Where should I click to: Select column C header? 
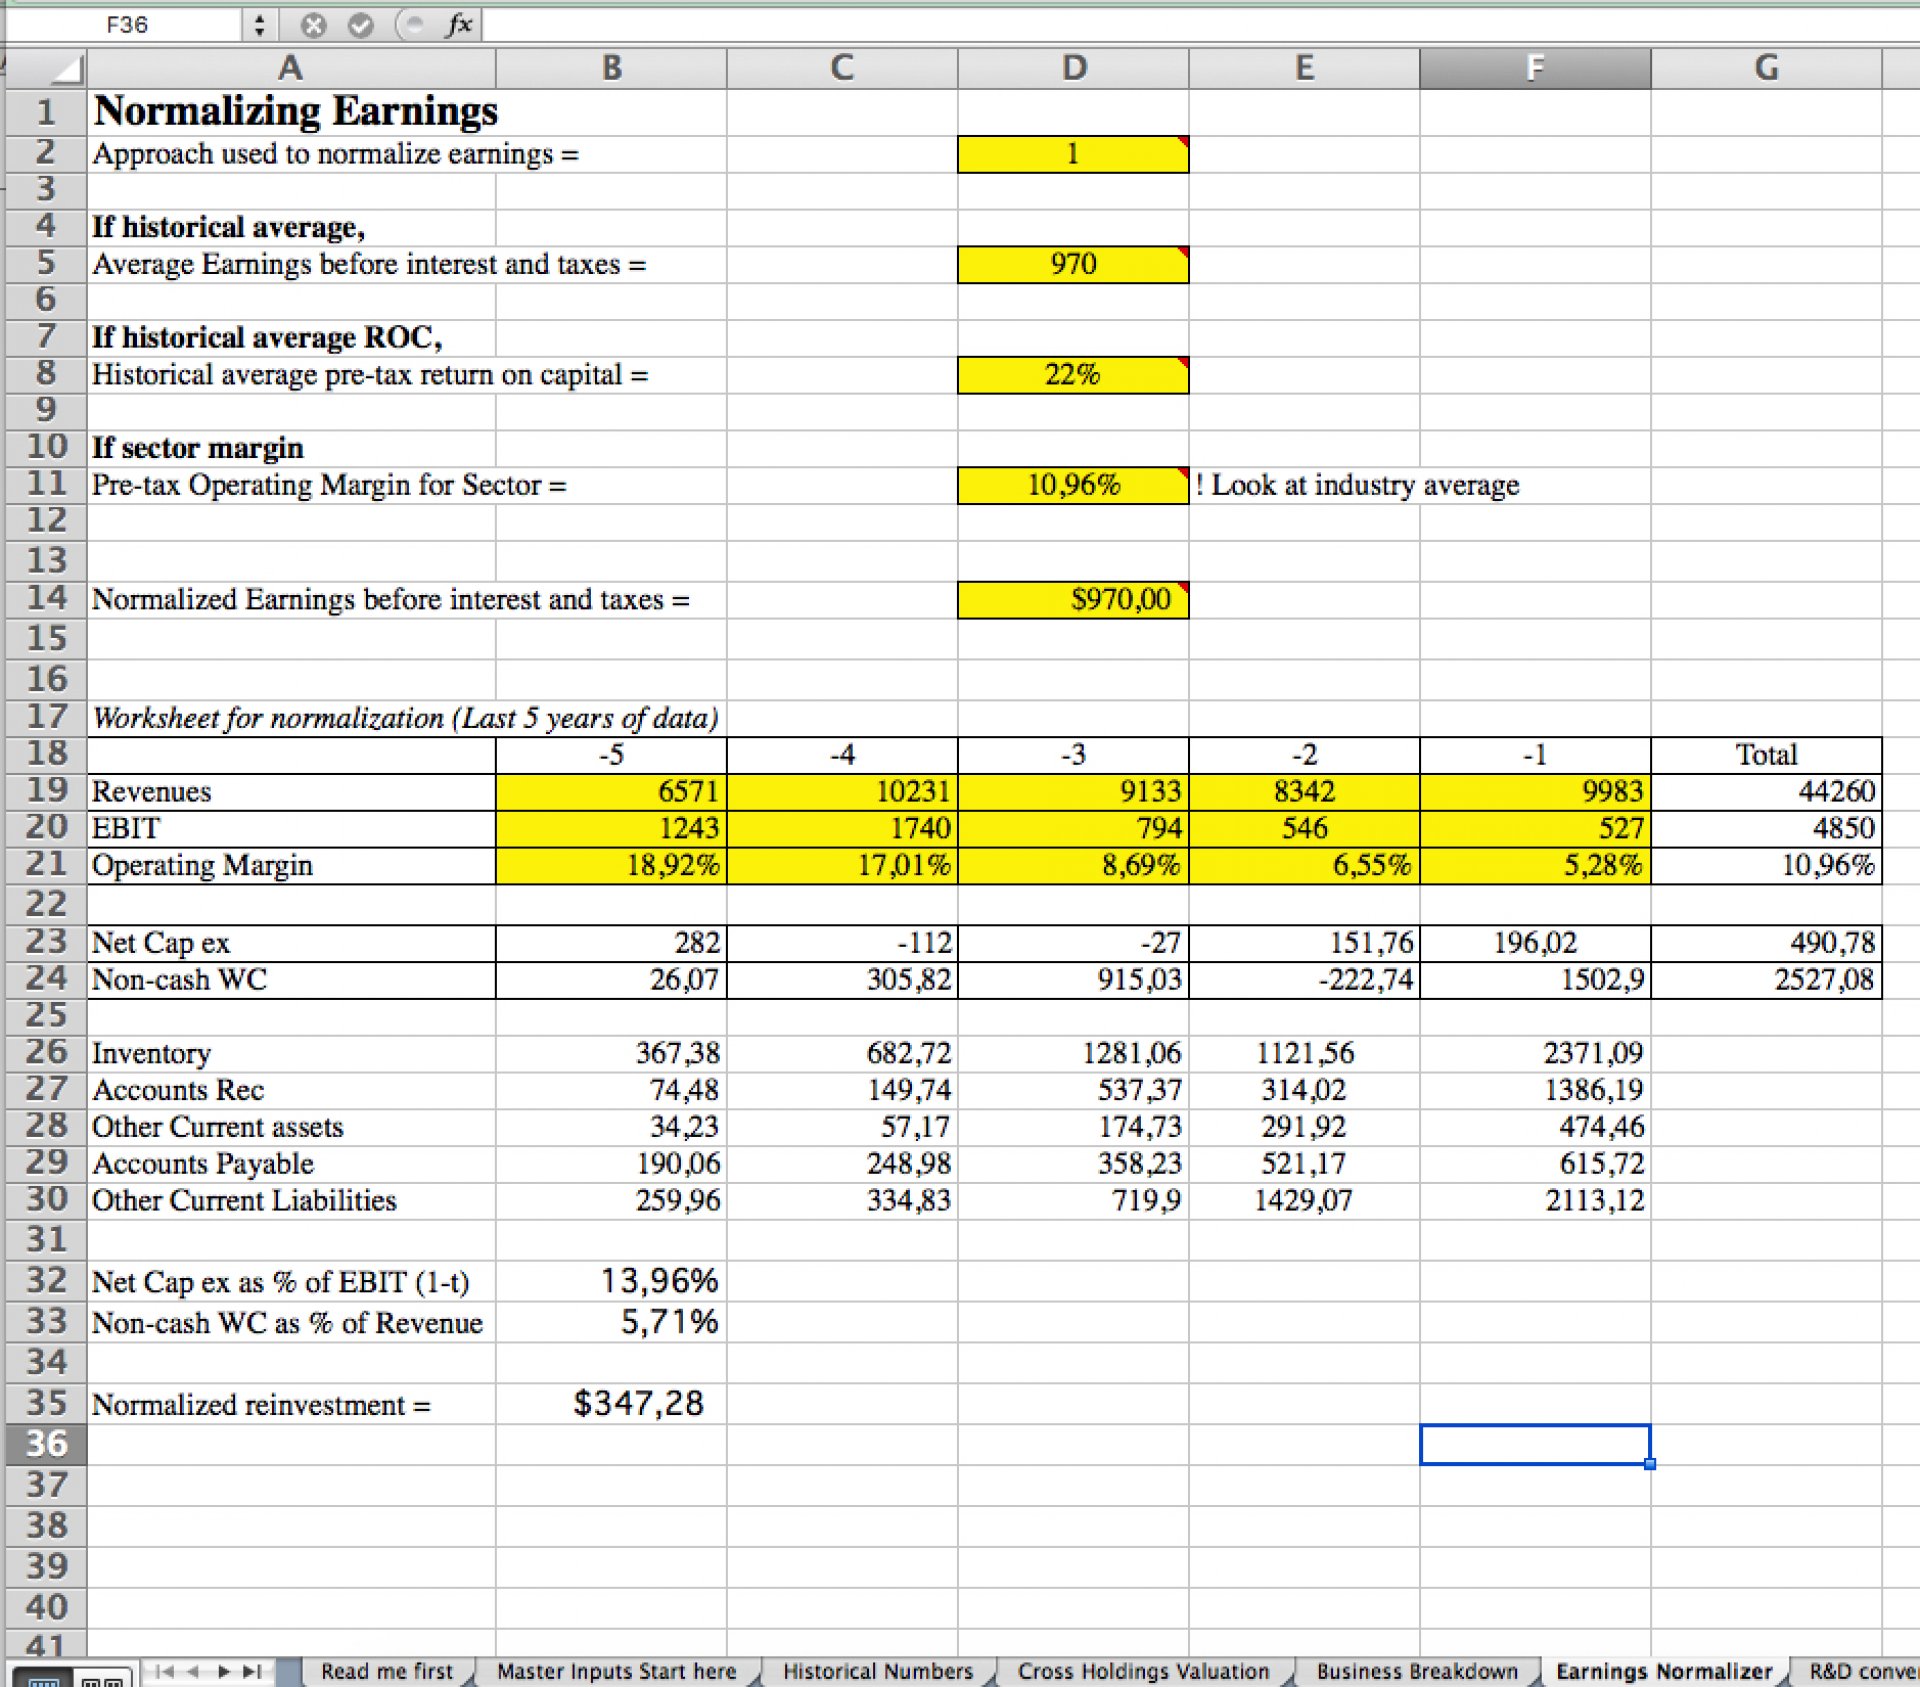(x=842, y=68)
